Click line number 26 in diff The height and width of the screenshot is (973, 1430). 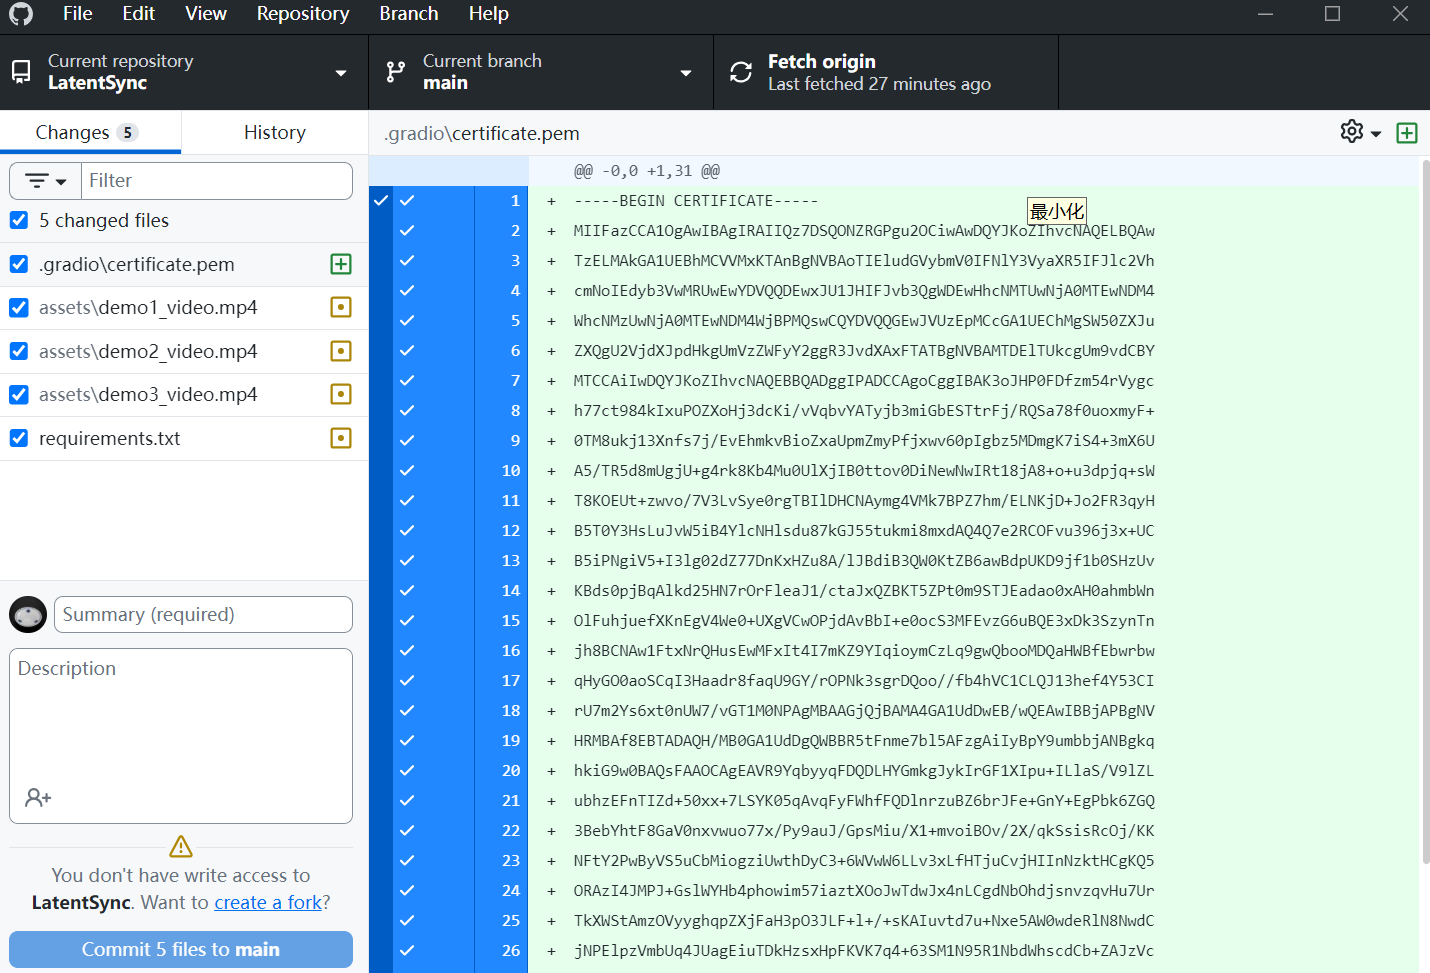tap(511, 950)
